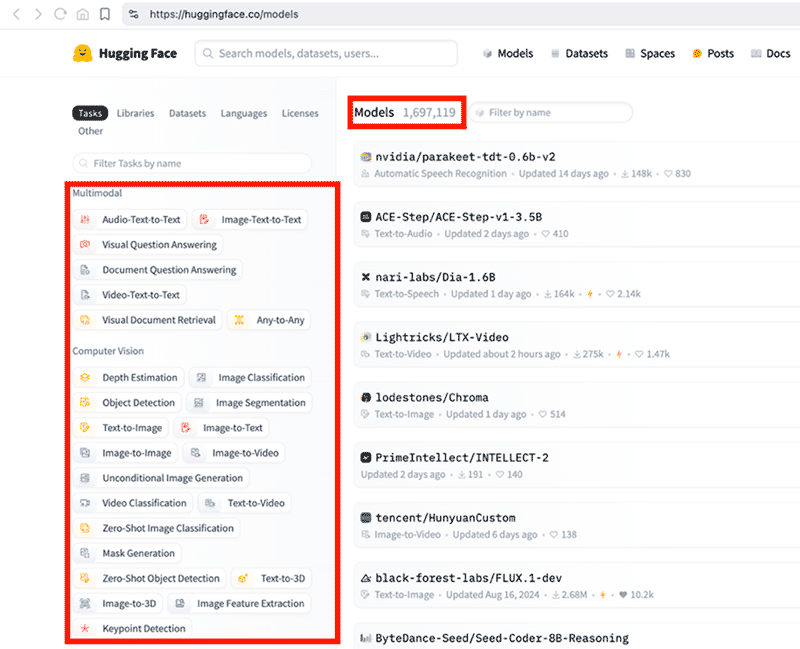Bookmark this page icon
This screenshot has width=800, height=649.
[105, 14]
